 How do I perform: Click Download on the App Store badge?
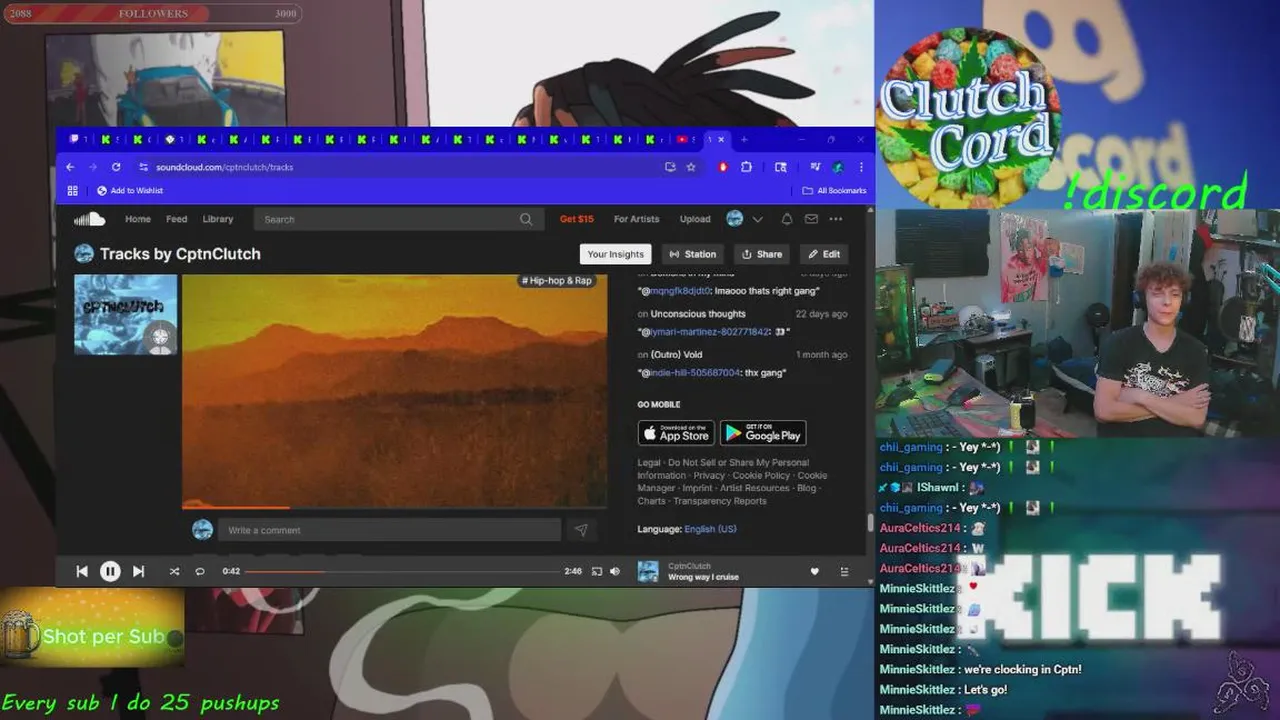[x=676, y=433]
